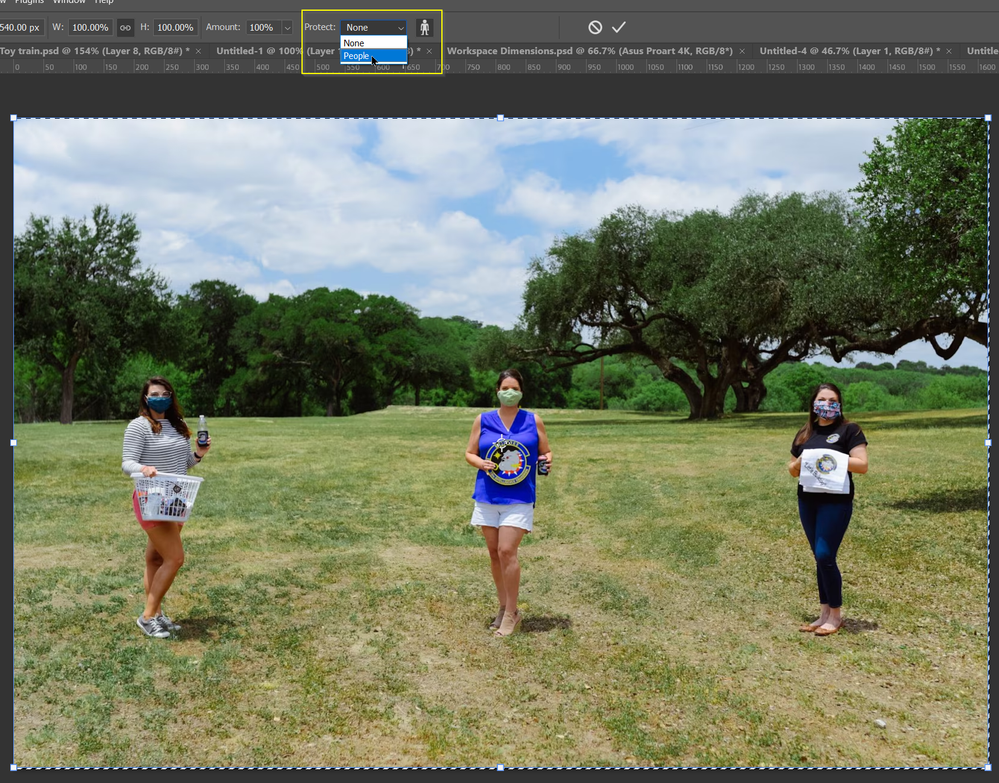Click the bottom-right corner transform handle
The width and height of the screenshot is (999, 783).
[x=988, y=768]
